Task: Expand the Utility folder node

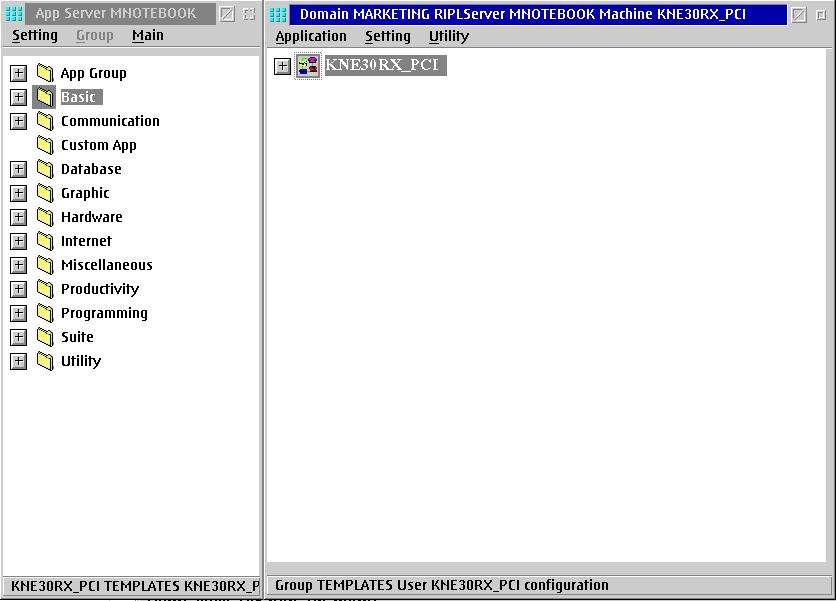Action: point(18,361)
